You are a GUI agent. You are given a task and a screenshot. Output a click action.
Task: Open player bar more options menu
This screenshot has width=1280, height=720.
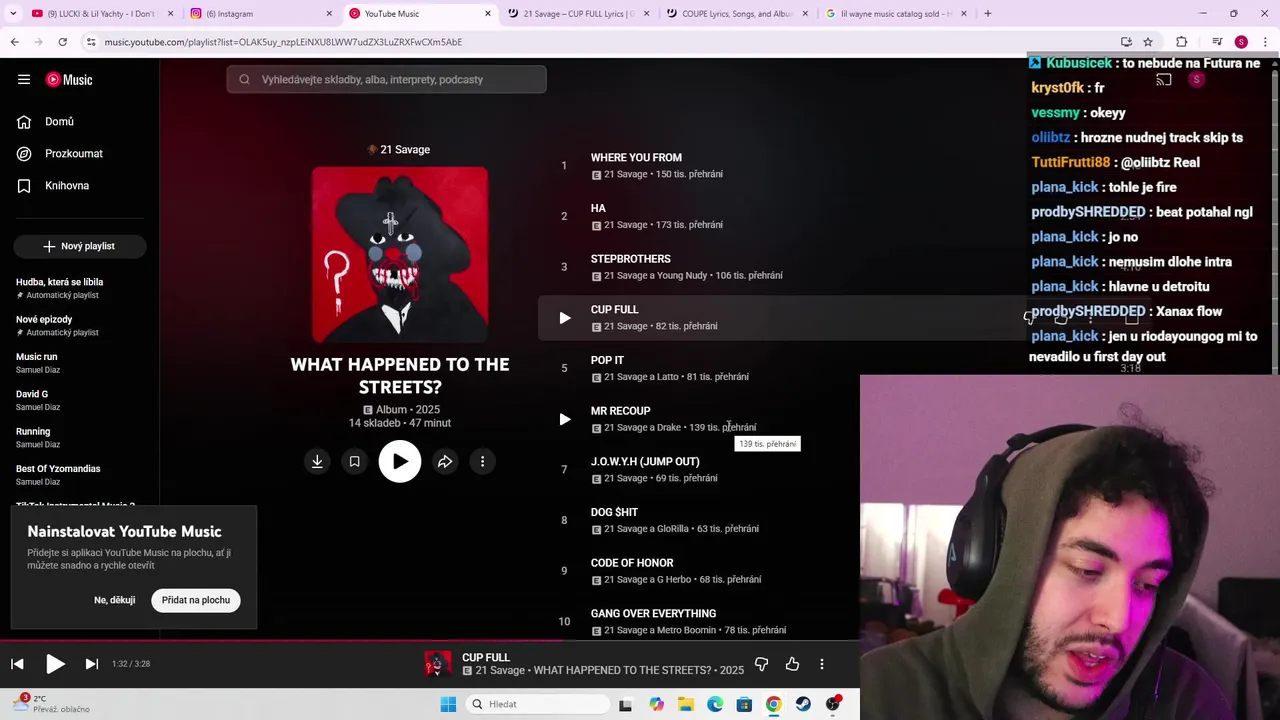[822, 664]
